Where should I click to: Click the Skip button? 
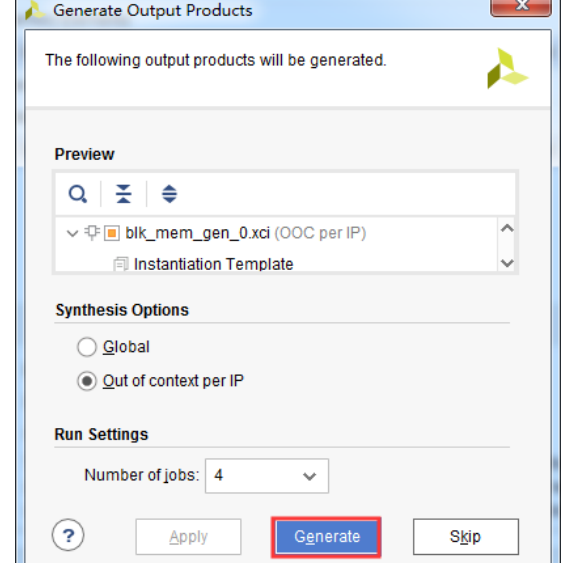click(x=466, y=537)
